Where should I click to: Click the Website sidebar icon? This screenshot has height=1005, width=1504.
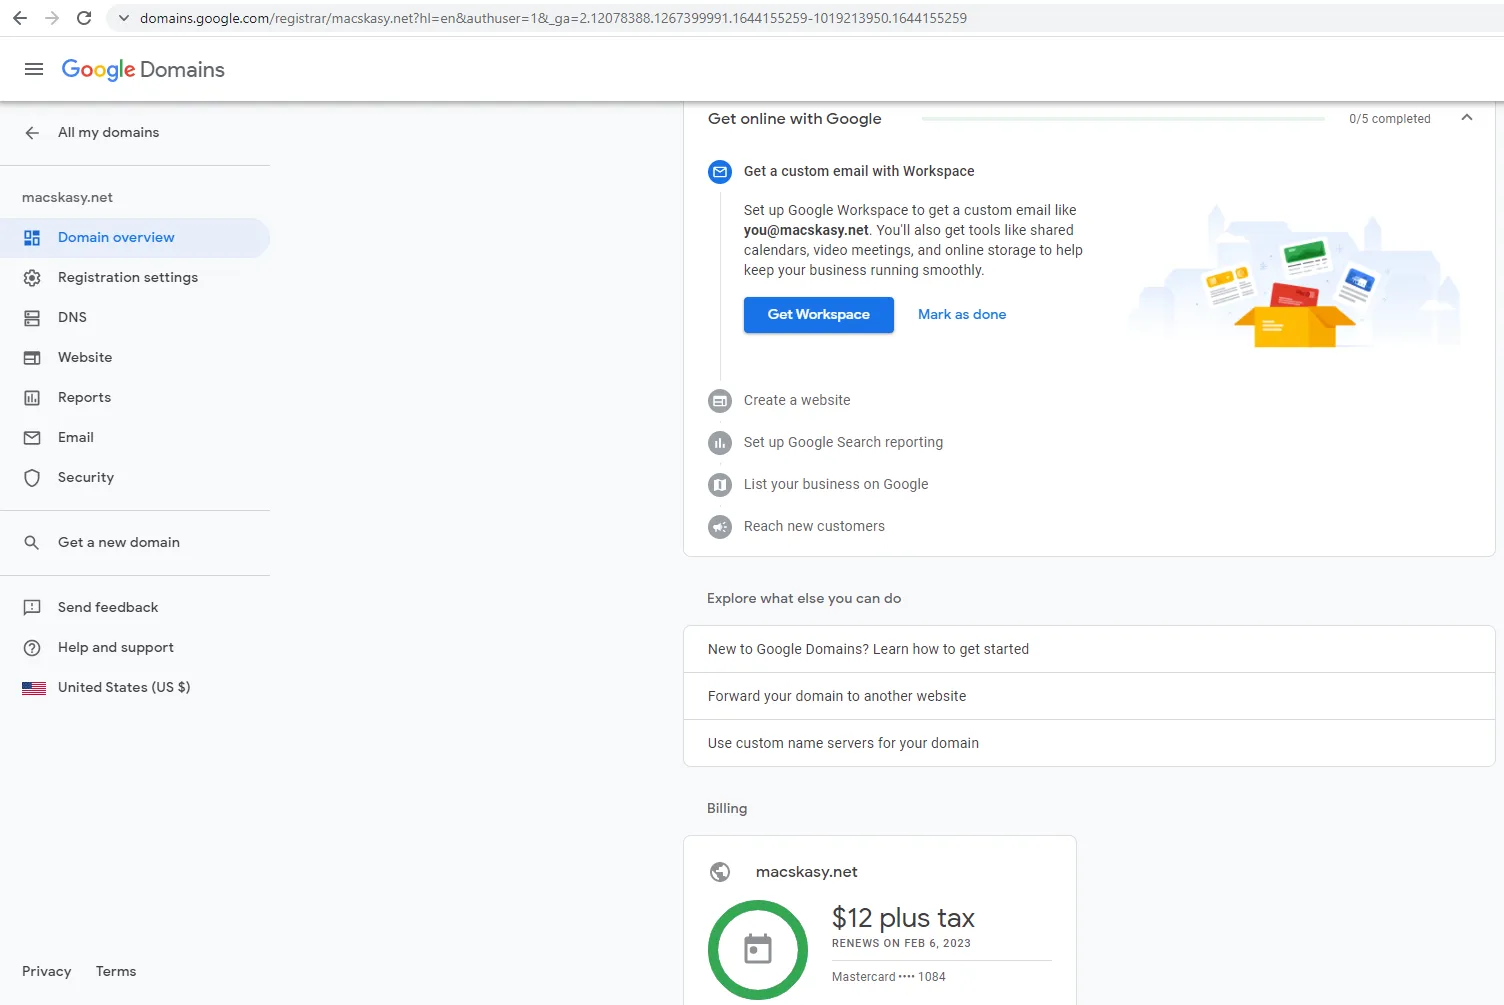coord(32,357)
